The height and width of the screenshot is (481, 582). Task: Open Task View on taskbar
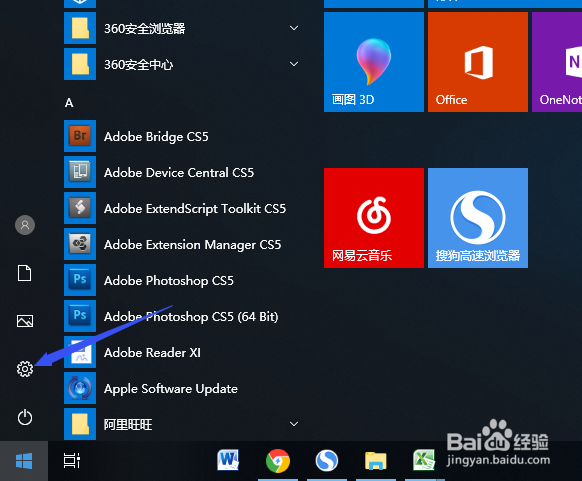72,461
